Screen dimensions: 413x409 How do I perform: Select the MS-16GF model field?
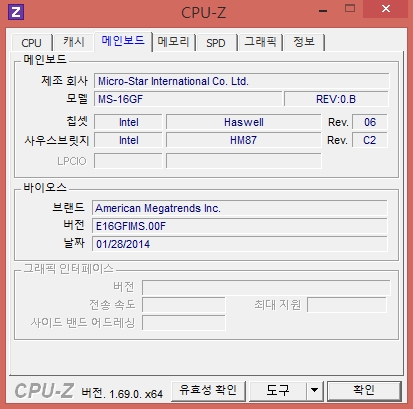click(188, 99)
